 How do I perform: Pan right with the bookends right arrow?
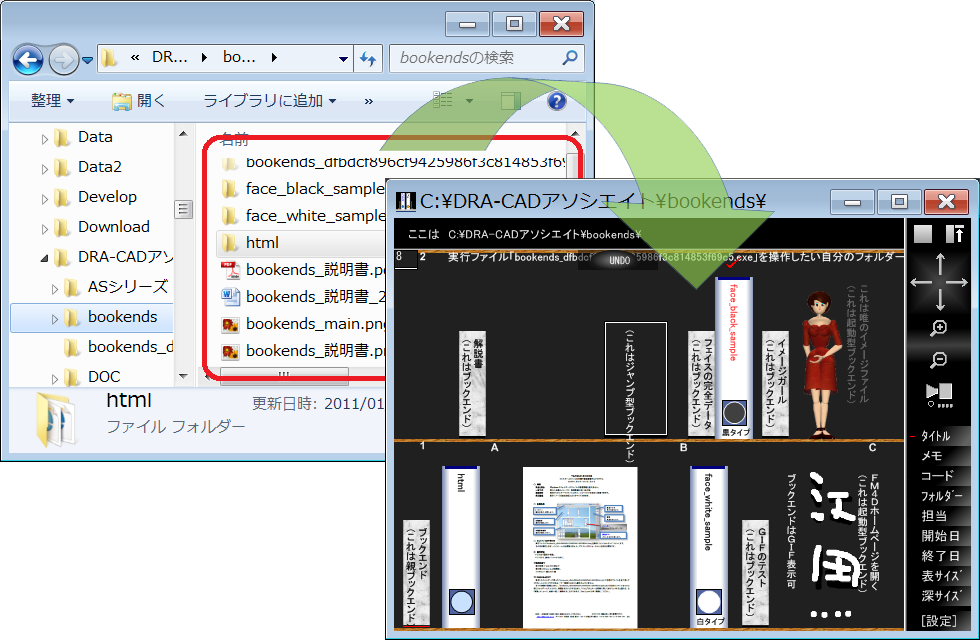[957, 282]
